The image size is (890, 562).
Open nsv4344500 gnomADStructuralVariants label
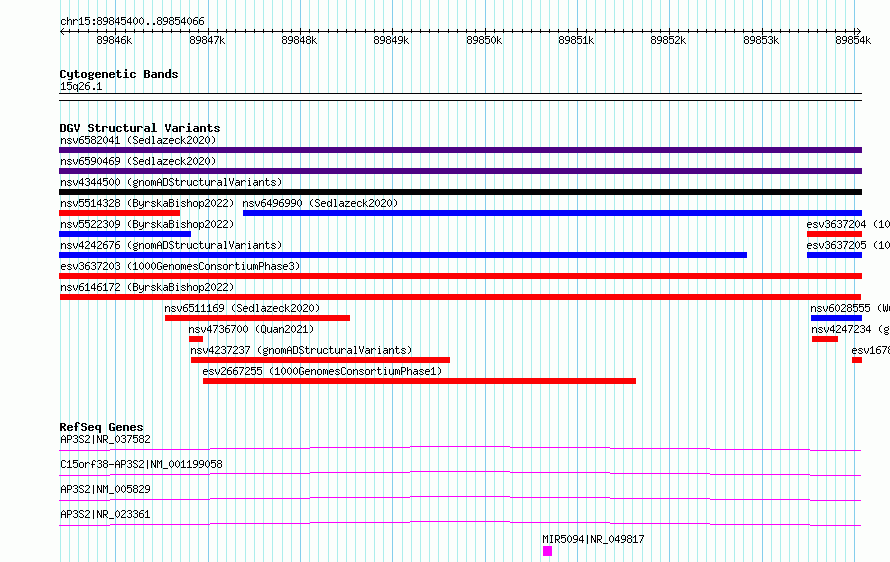click(171, 182)
